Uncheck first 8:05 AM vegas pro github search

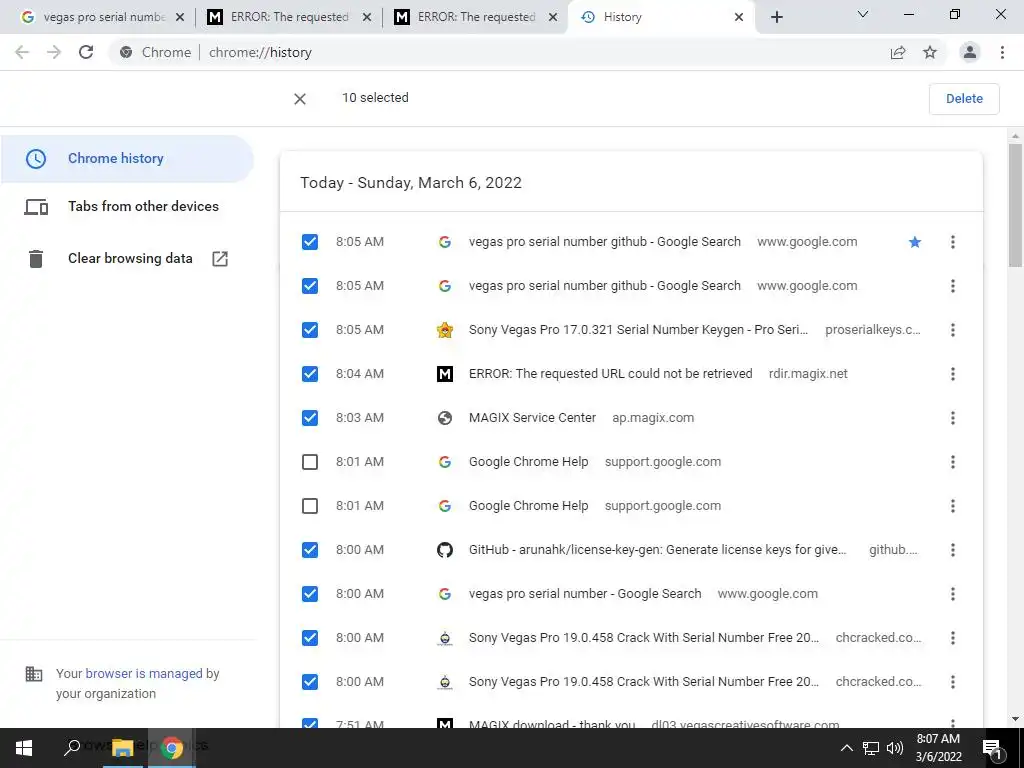(310, 242)
